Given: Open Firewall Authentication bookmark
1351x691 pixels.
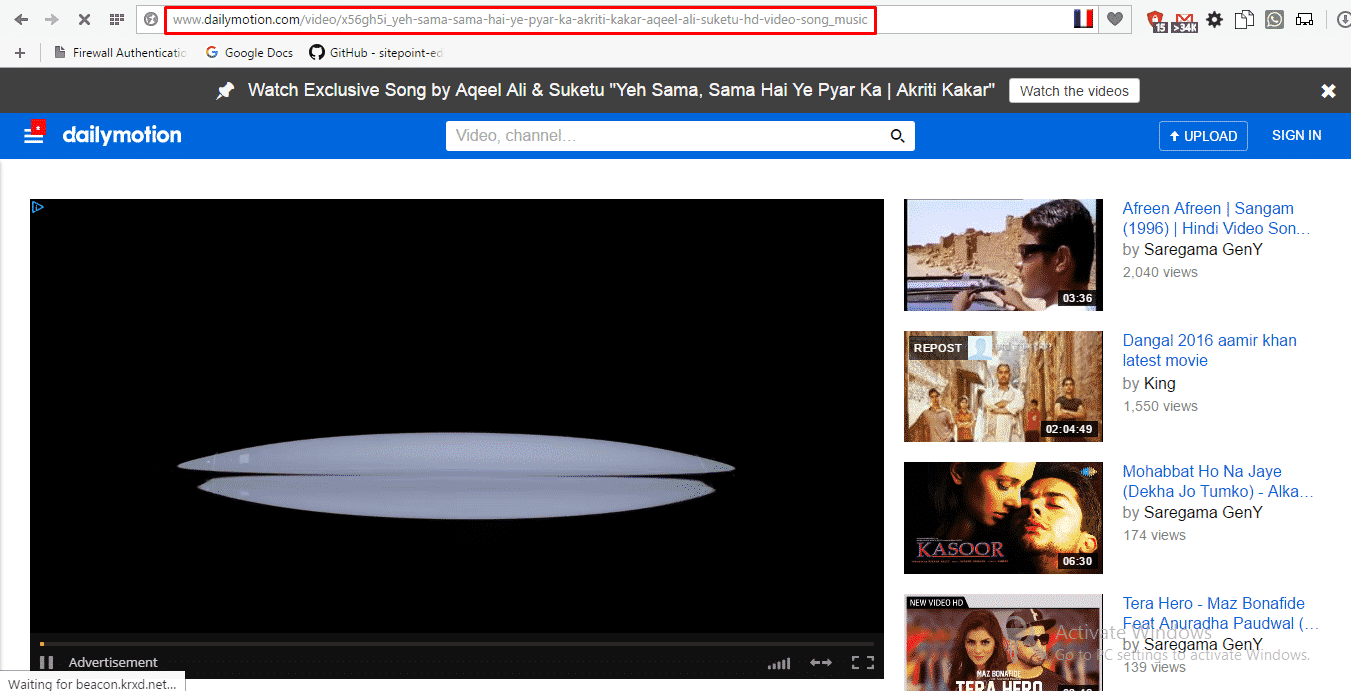Looking at the screenshot, I should [121, 52].
